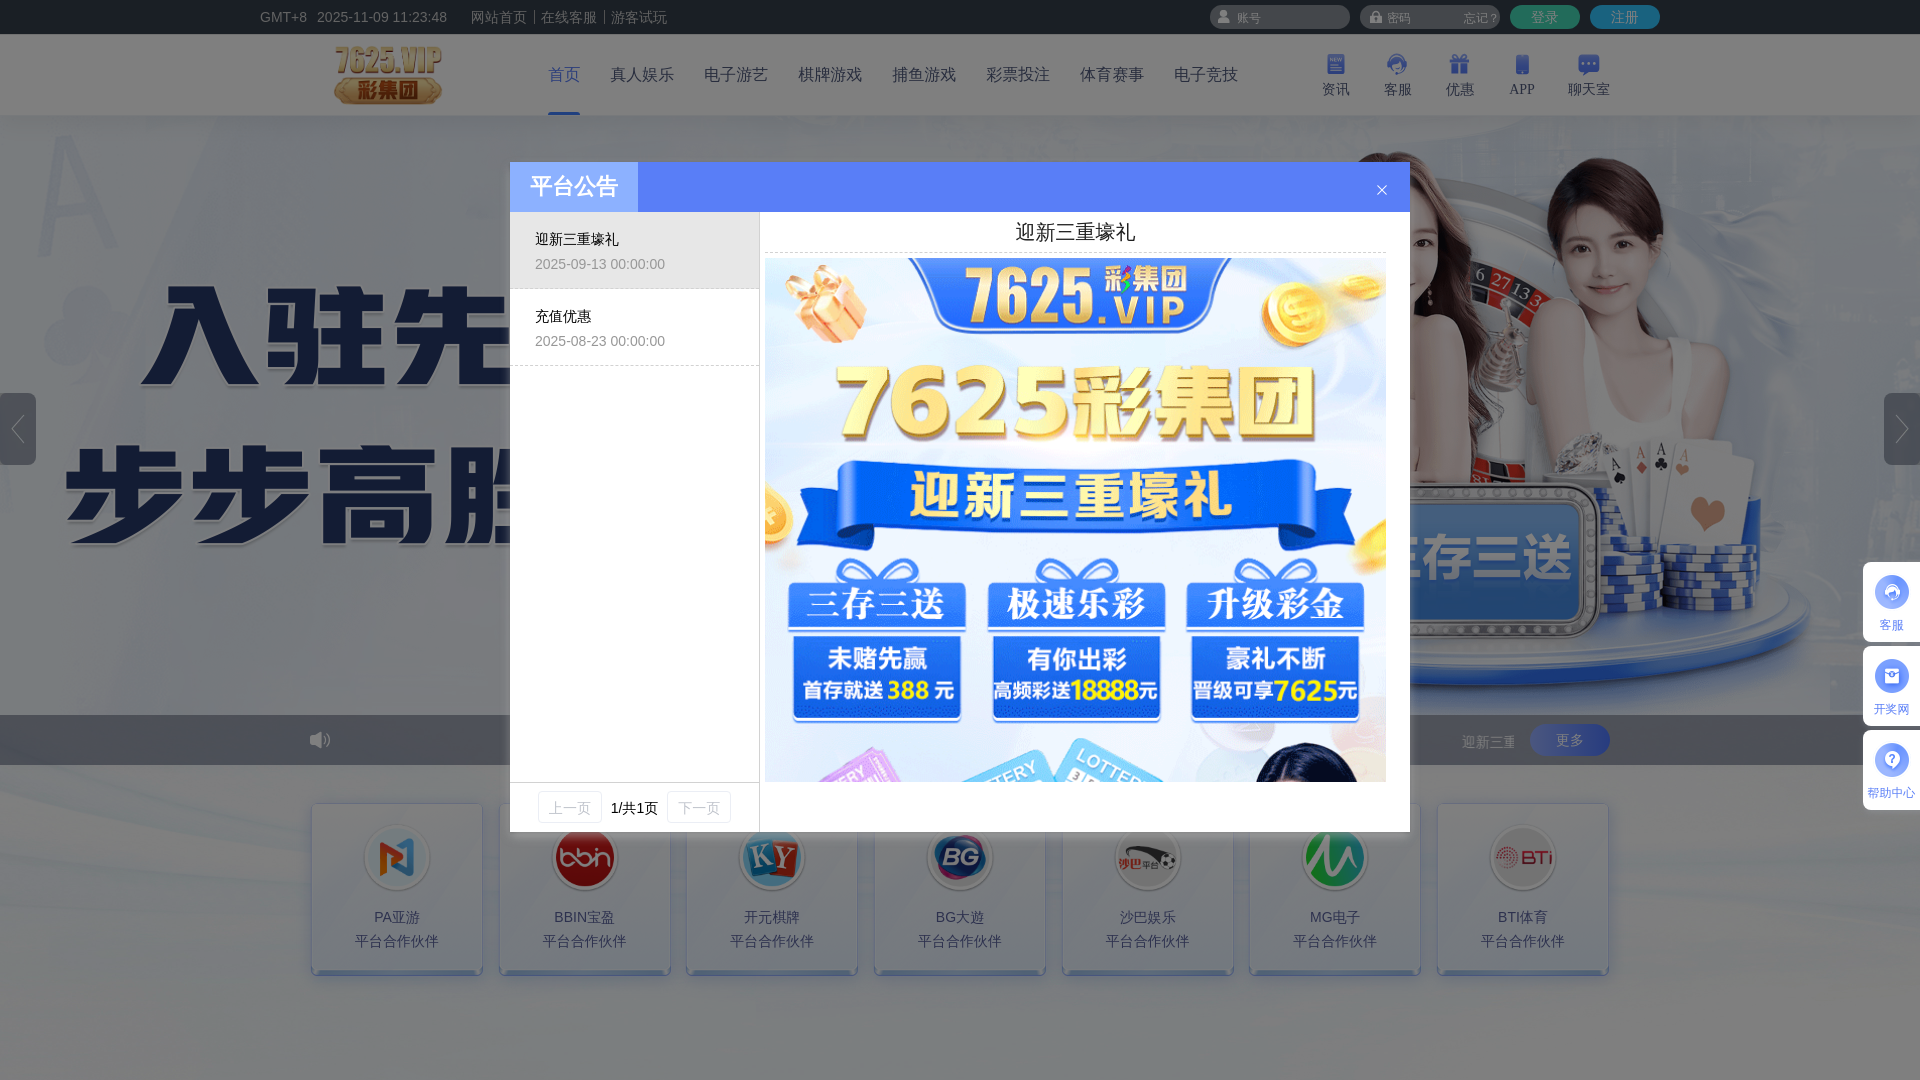
Task: Open the 资讯 news icon
Action: tap(1335, 75)
